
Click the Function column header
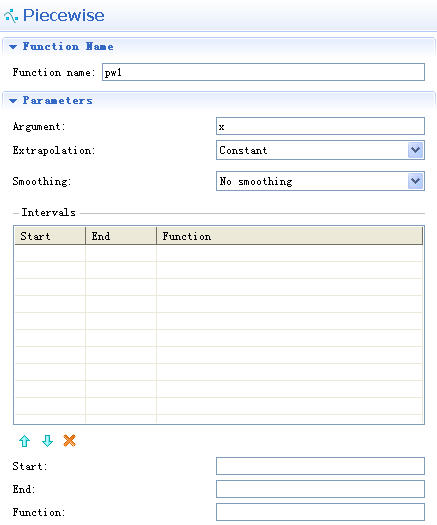pos(289,236)
